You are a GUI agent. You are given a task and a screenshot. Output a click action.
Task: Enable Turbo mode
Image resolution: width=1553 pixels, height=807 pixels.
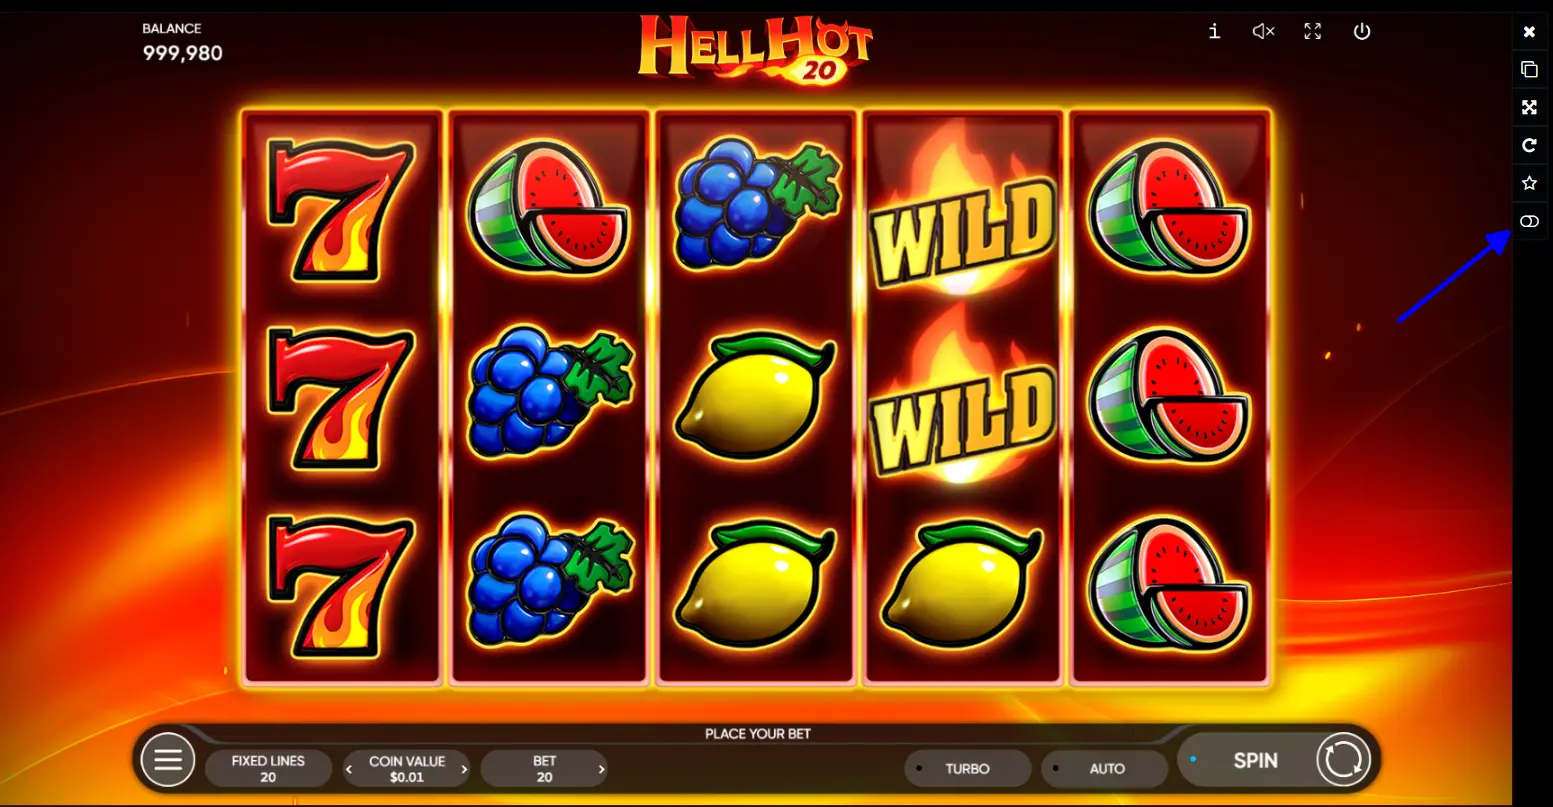968,768
